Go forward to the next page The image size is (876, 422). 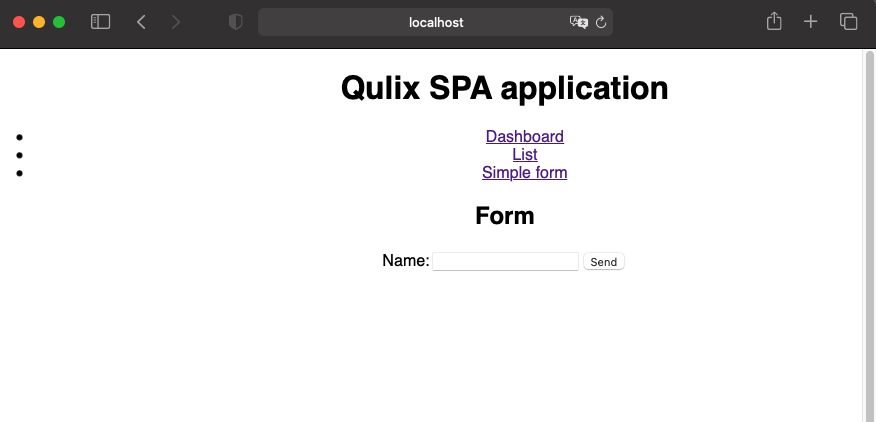coord(176,22)
